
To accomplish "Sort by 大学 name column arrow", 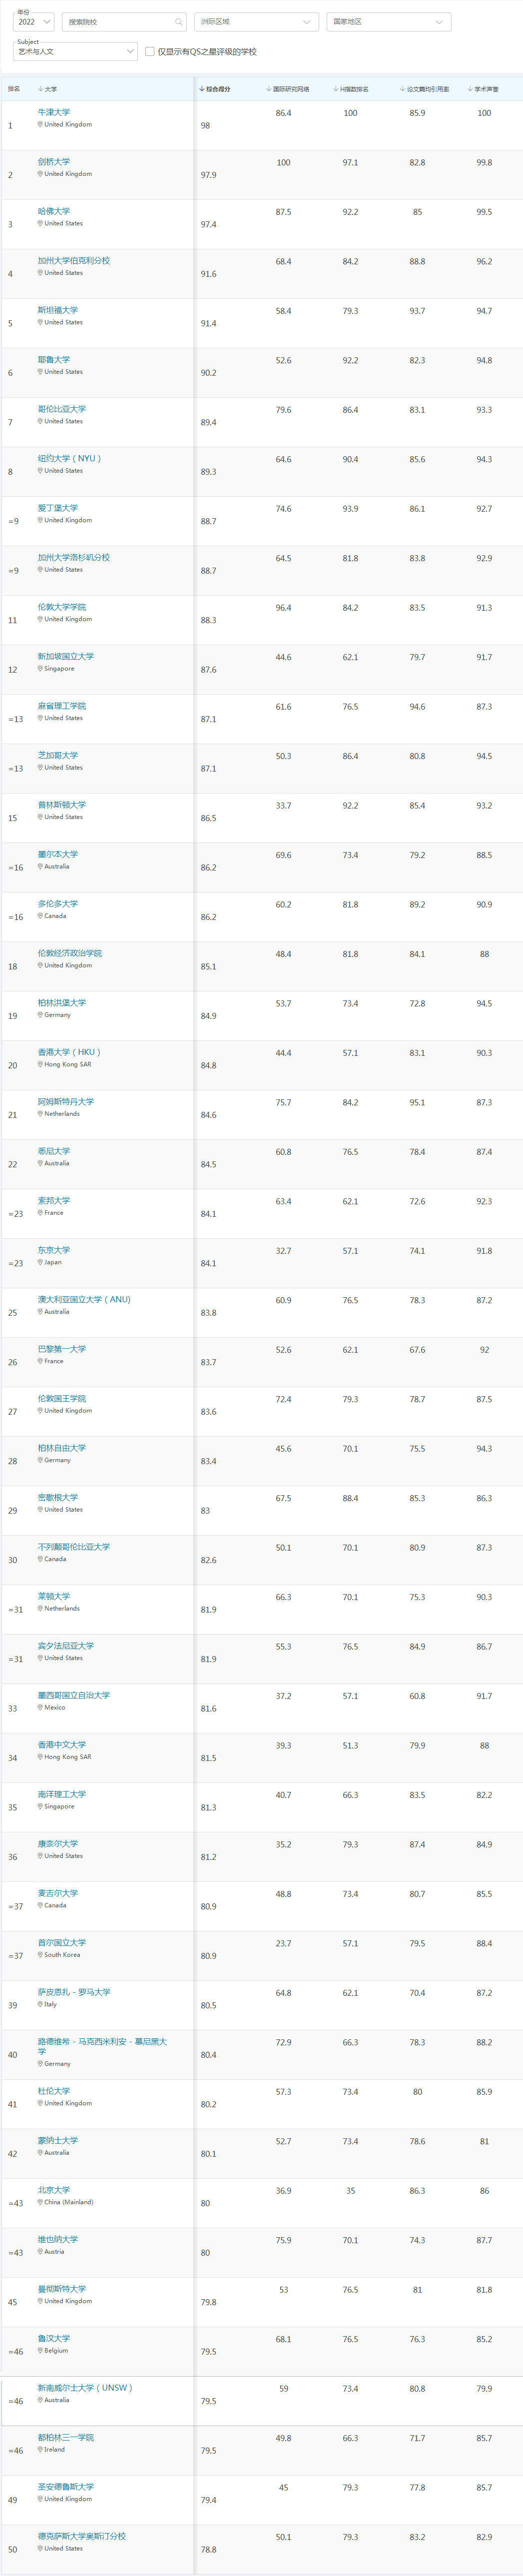I will tap(40, 89).
